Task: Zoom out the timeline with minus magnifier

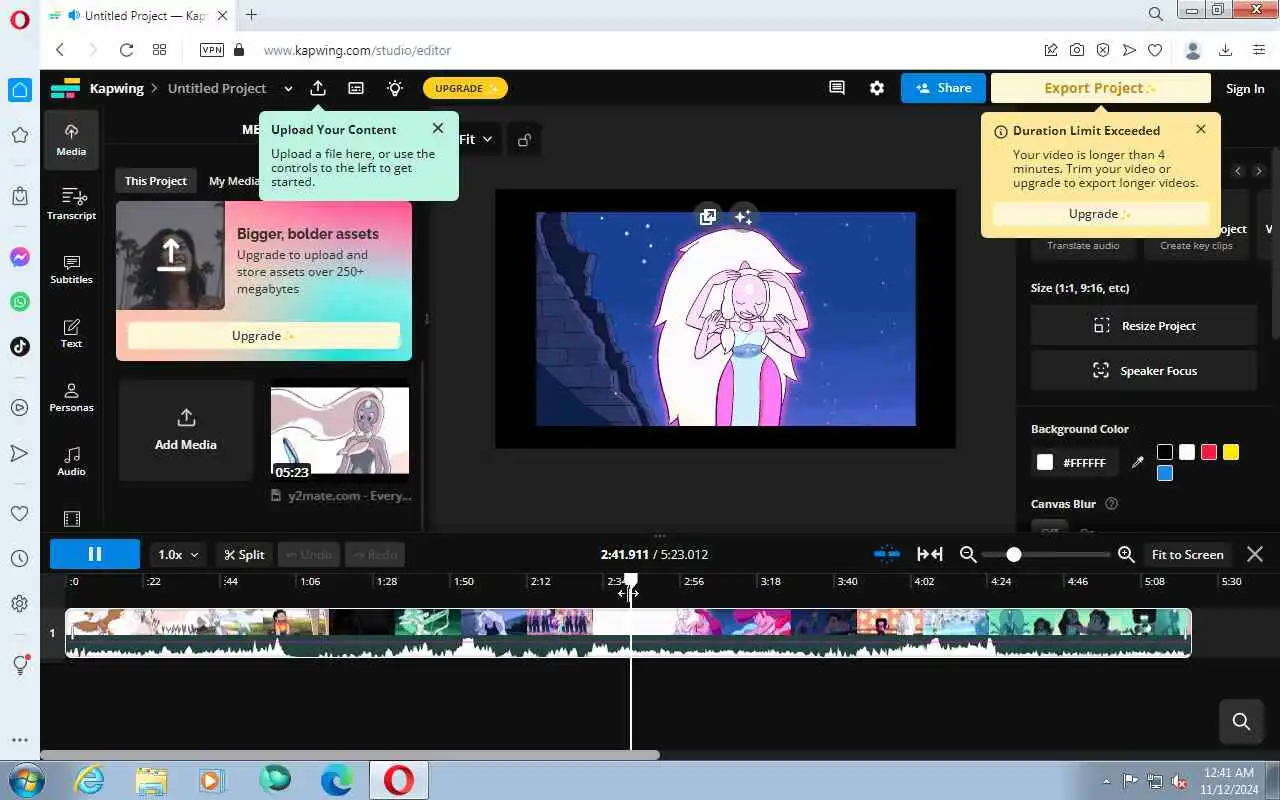Action: point(967,554)
